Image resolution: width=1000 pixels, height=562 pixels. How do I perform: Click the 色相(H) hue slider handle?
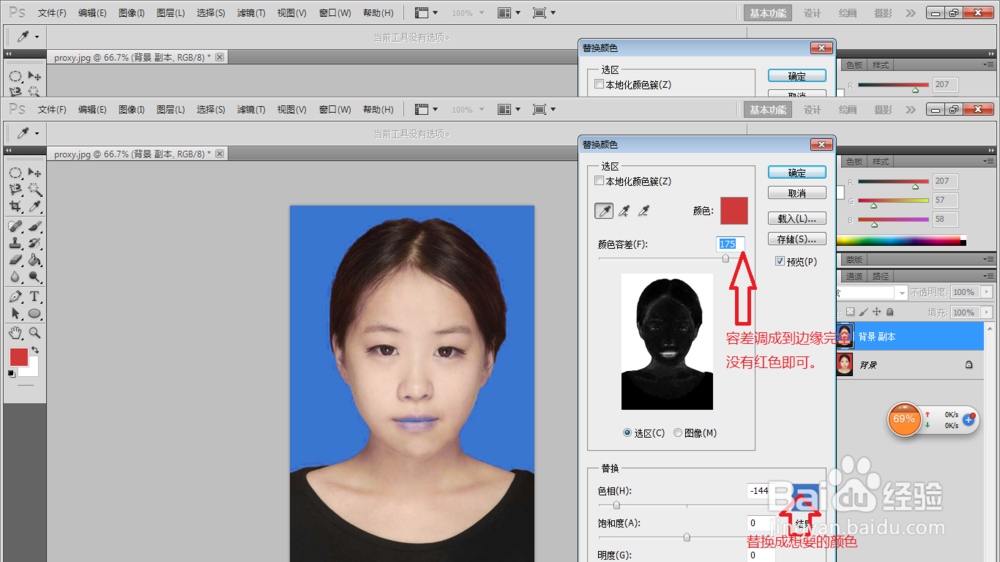pos(616,505)
